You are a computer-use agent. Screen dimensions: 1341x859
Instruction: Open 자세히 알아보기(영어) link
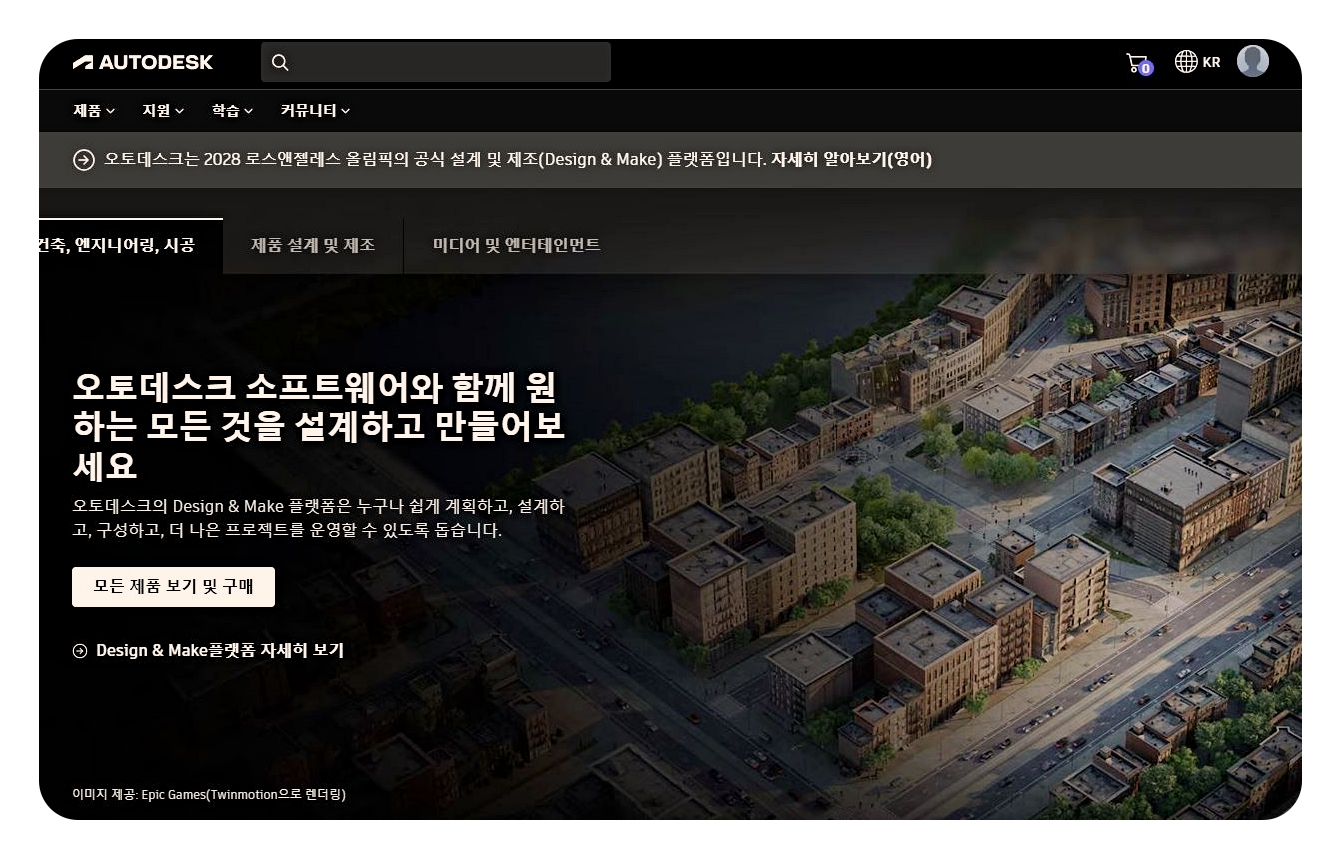(x=851, y=160)
